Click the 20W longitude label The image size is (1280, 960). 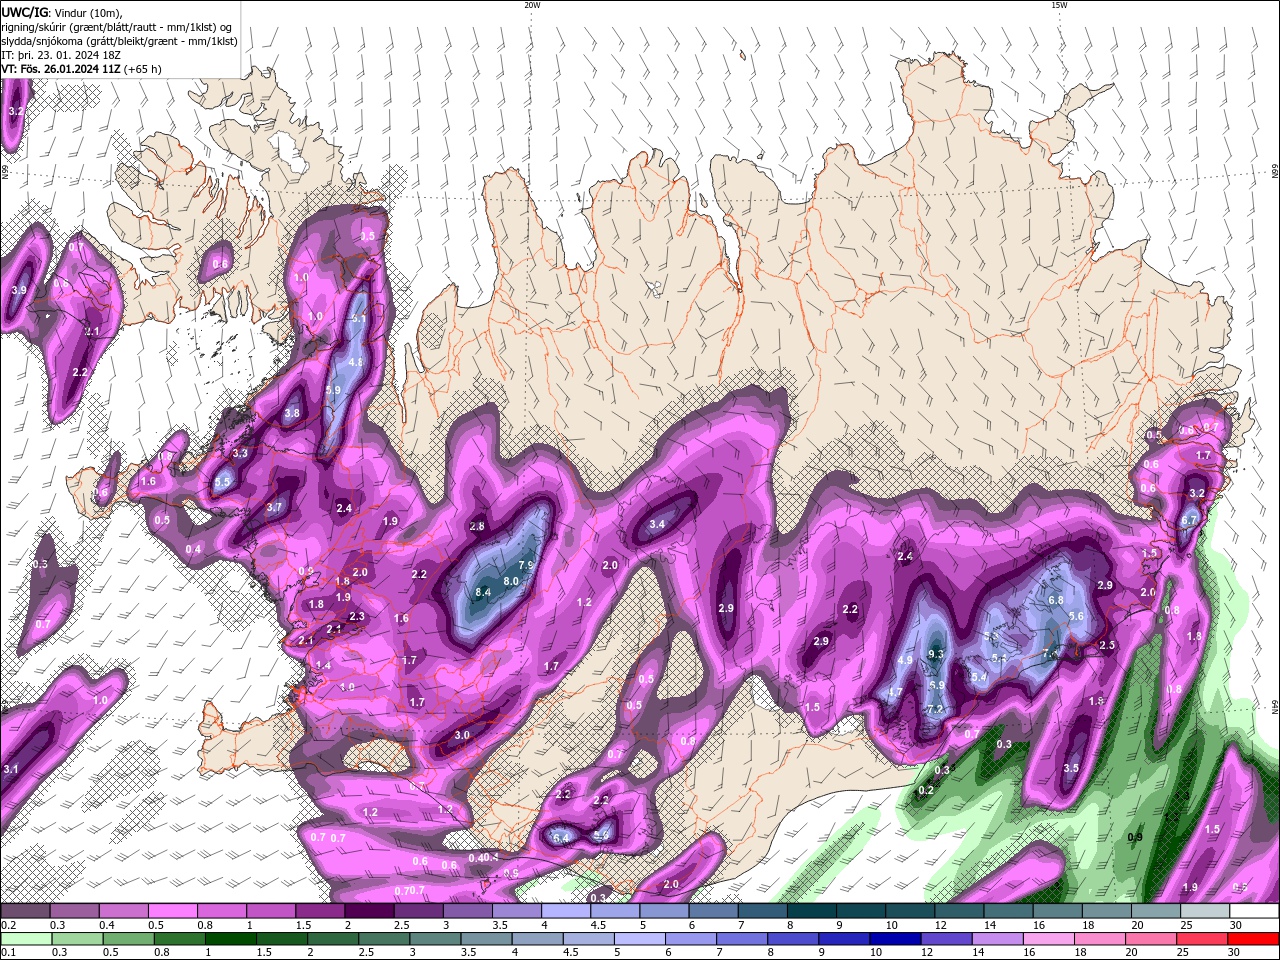(x=532, y=5)
